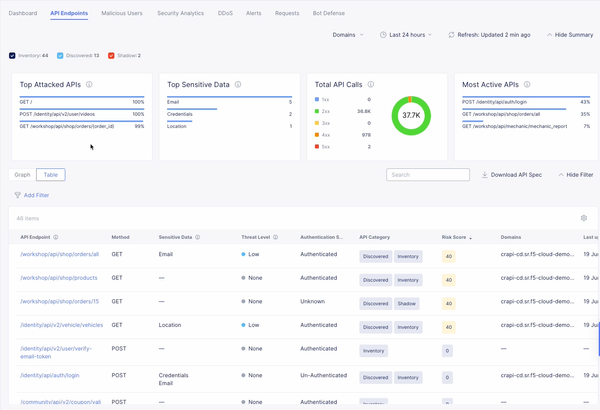The height and width of the screenshot is (410, 600).
Task: Open the Domains dropdown
Action: [x=346, y=35]
